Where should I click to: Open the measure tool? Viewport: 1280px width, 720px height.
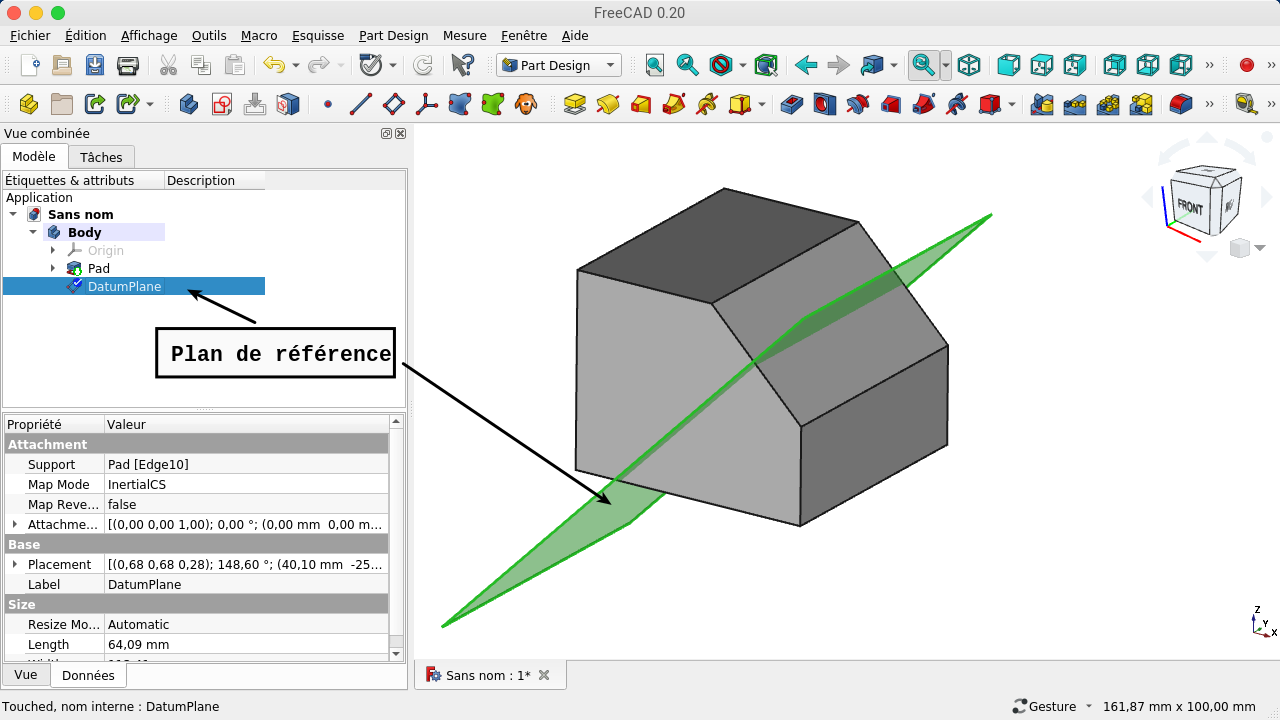[1245, 104]
